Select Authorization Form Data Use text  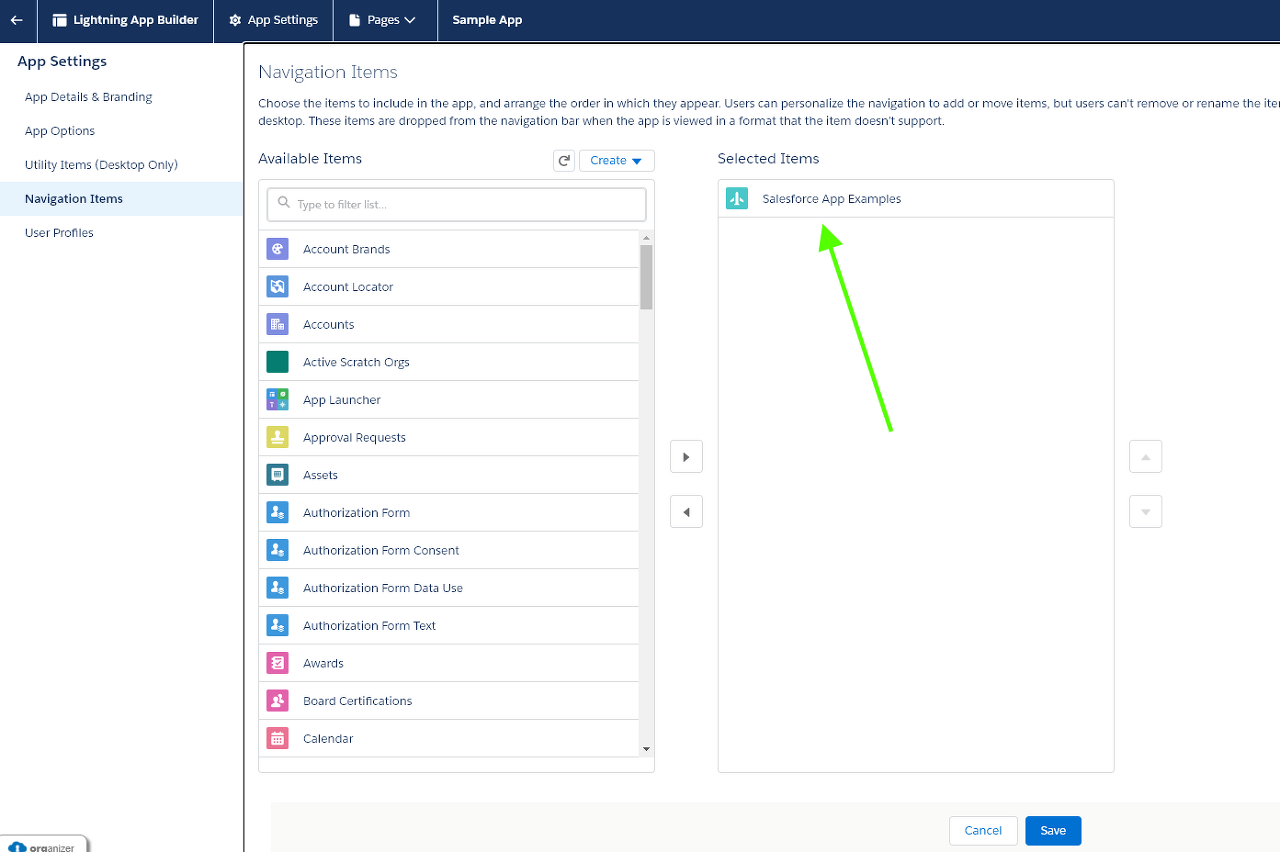pos(383,588)
